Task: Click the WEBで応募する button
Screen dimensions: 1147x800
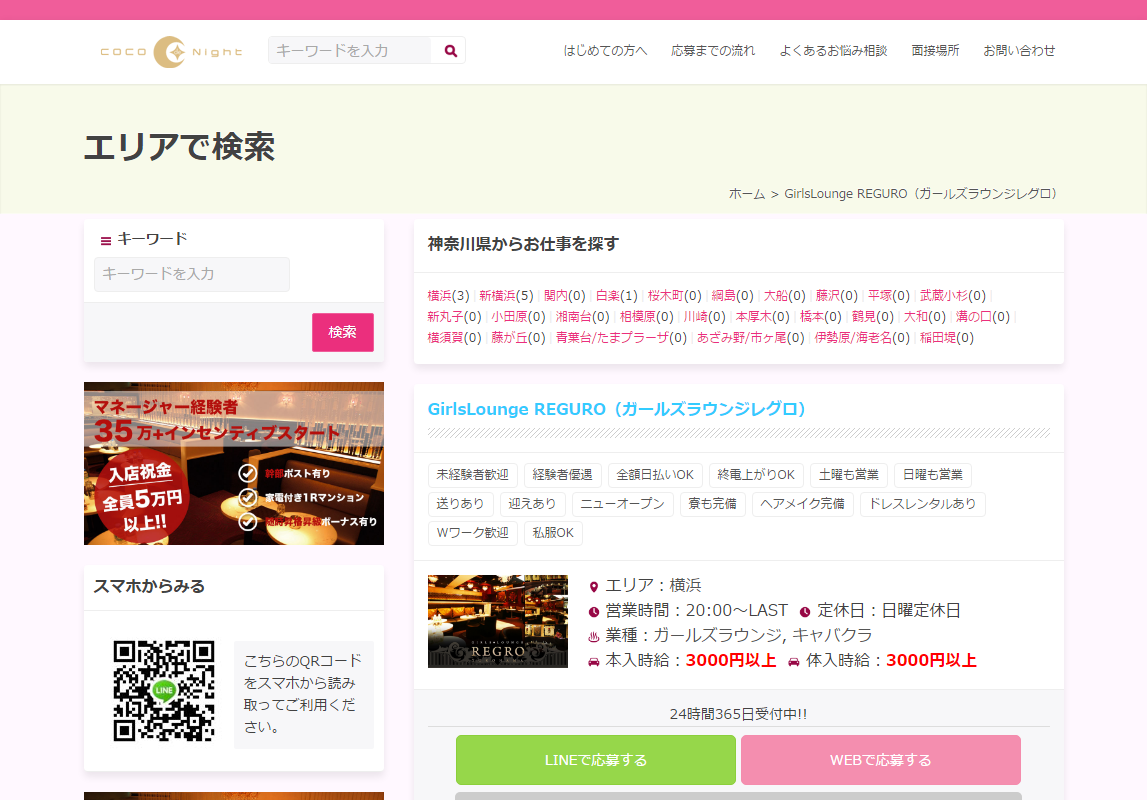Action: click(881, 760)
